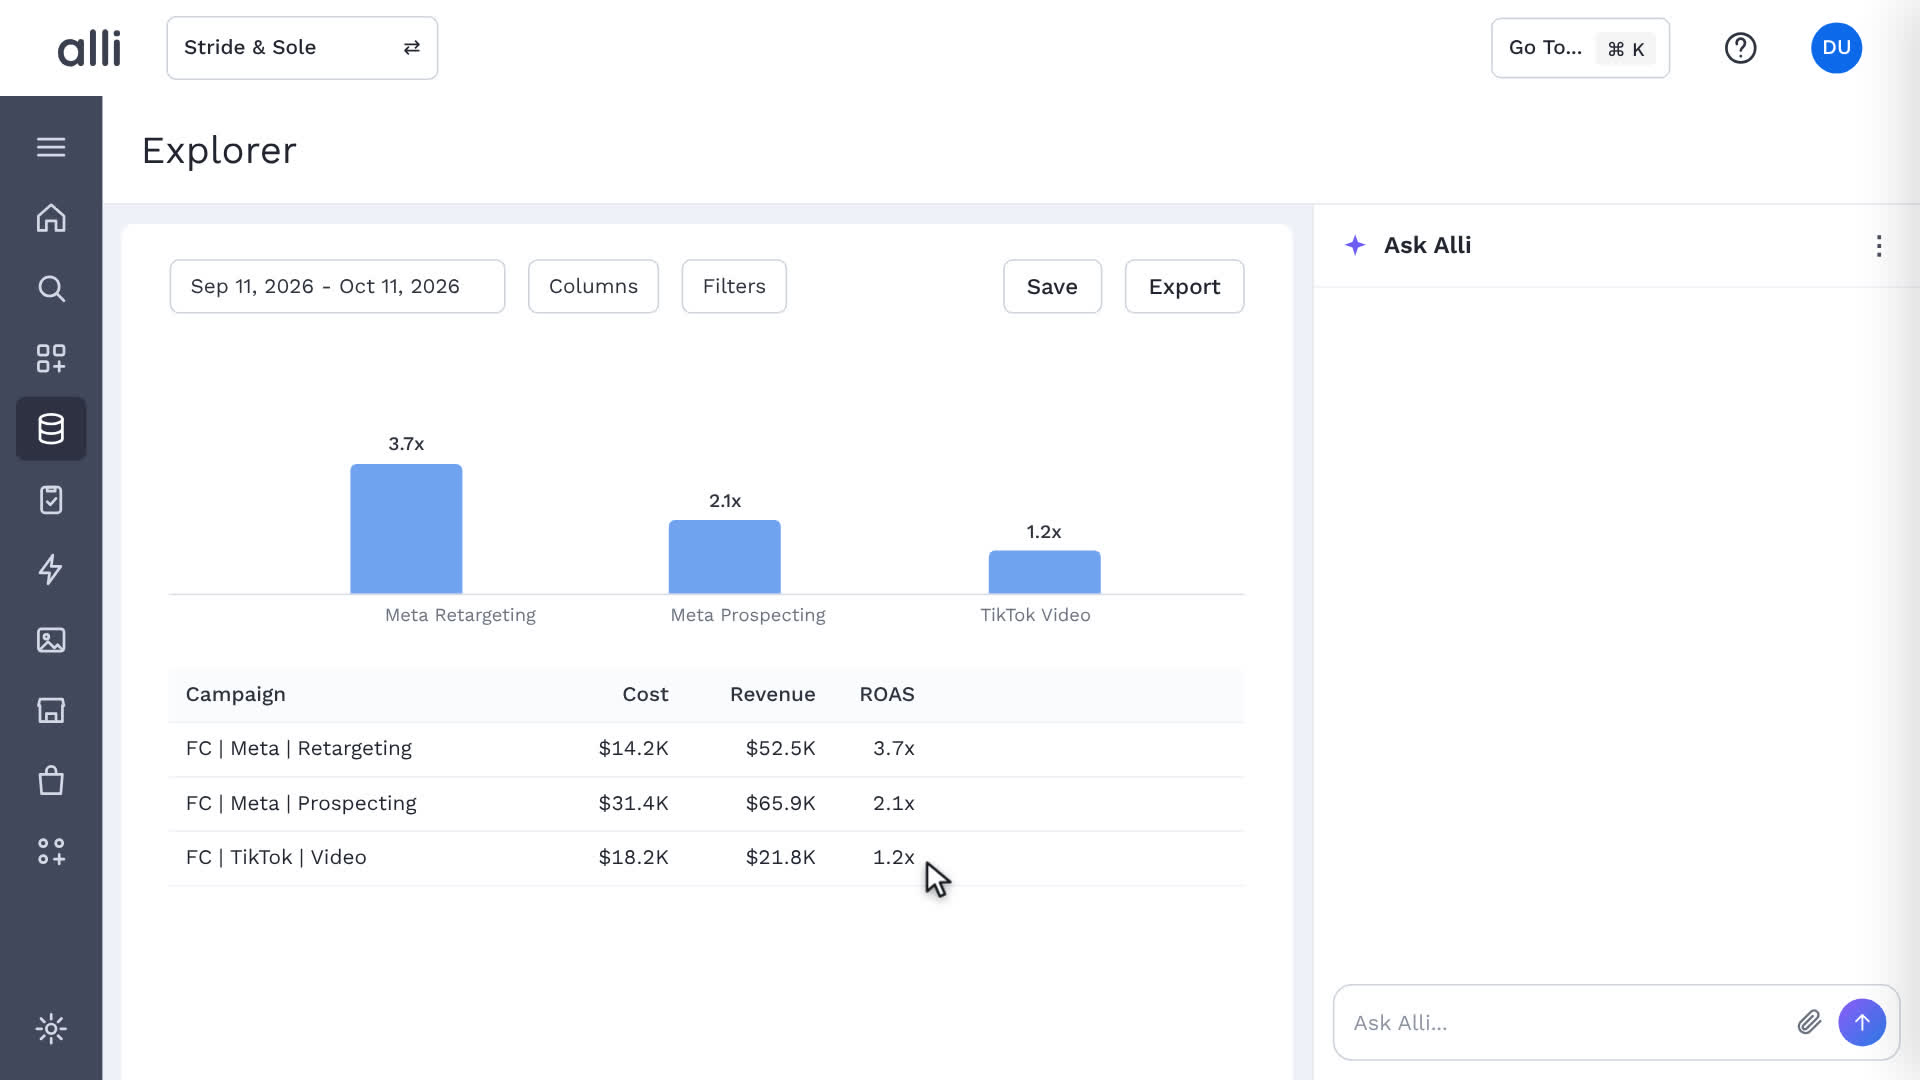This screenshot has height=1080, width=1920.
Task: Click the Ask Alli panel title
Action: click(x=1427, y=245)
